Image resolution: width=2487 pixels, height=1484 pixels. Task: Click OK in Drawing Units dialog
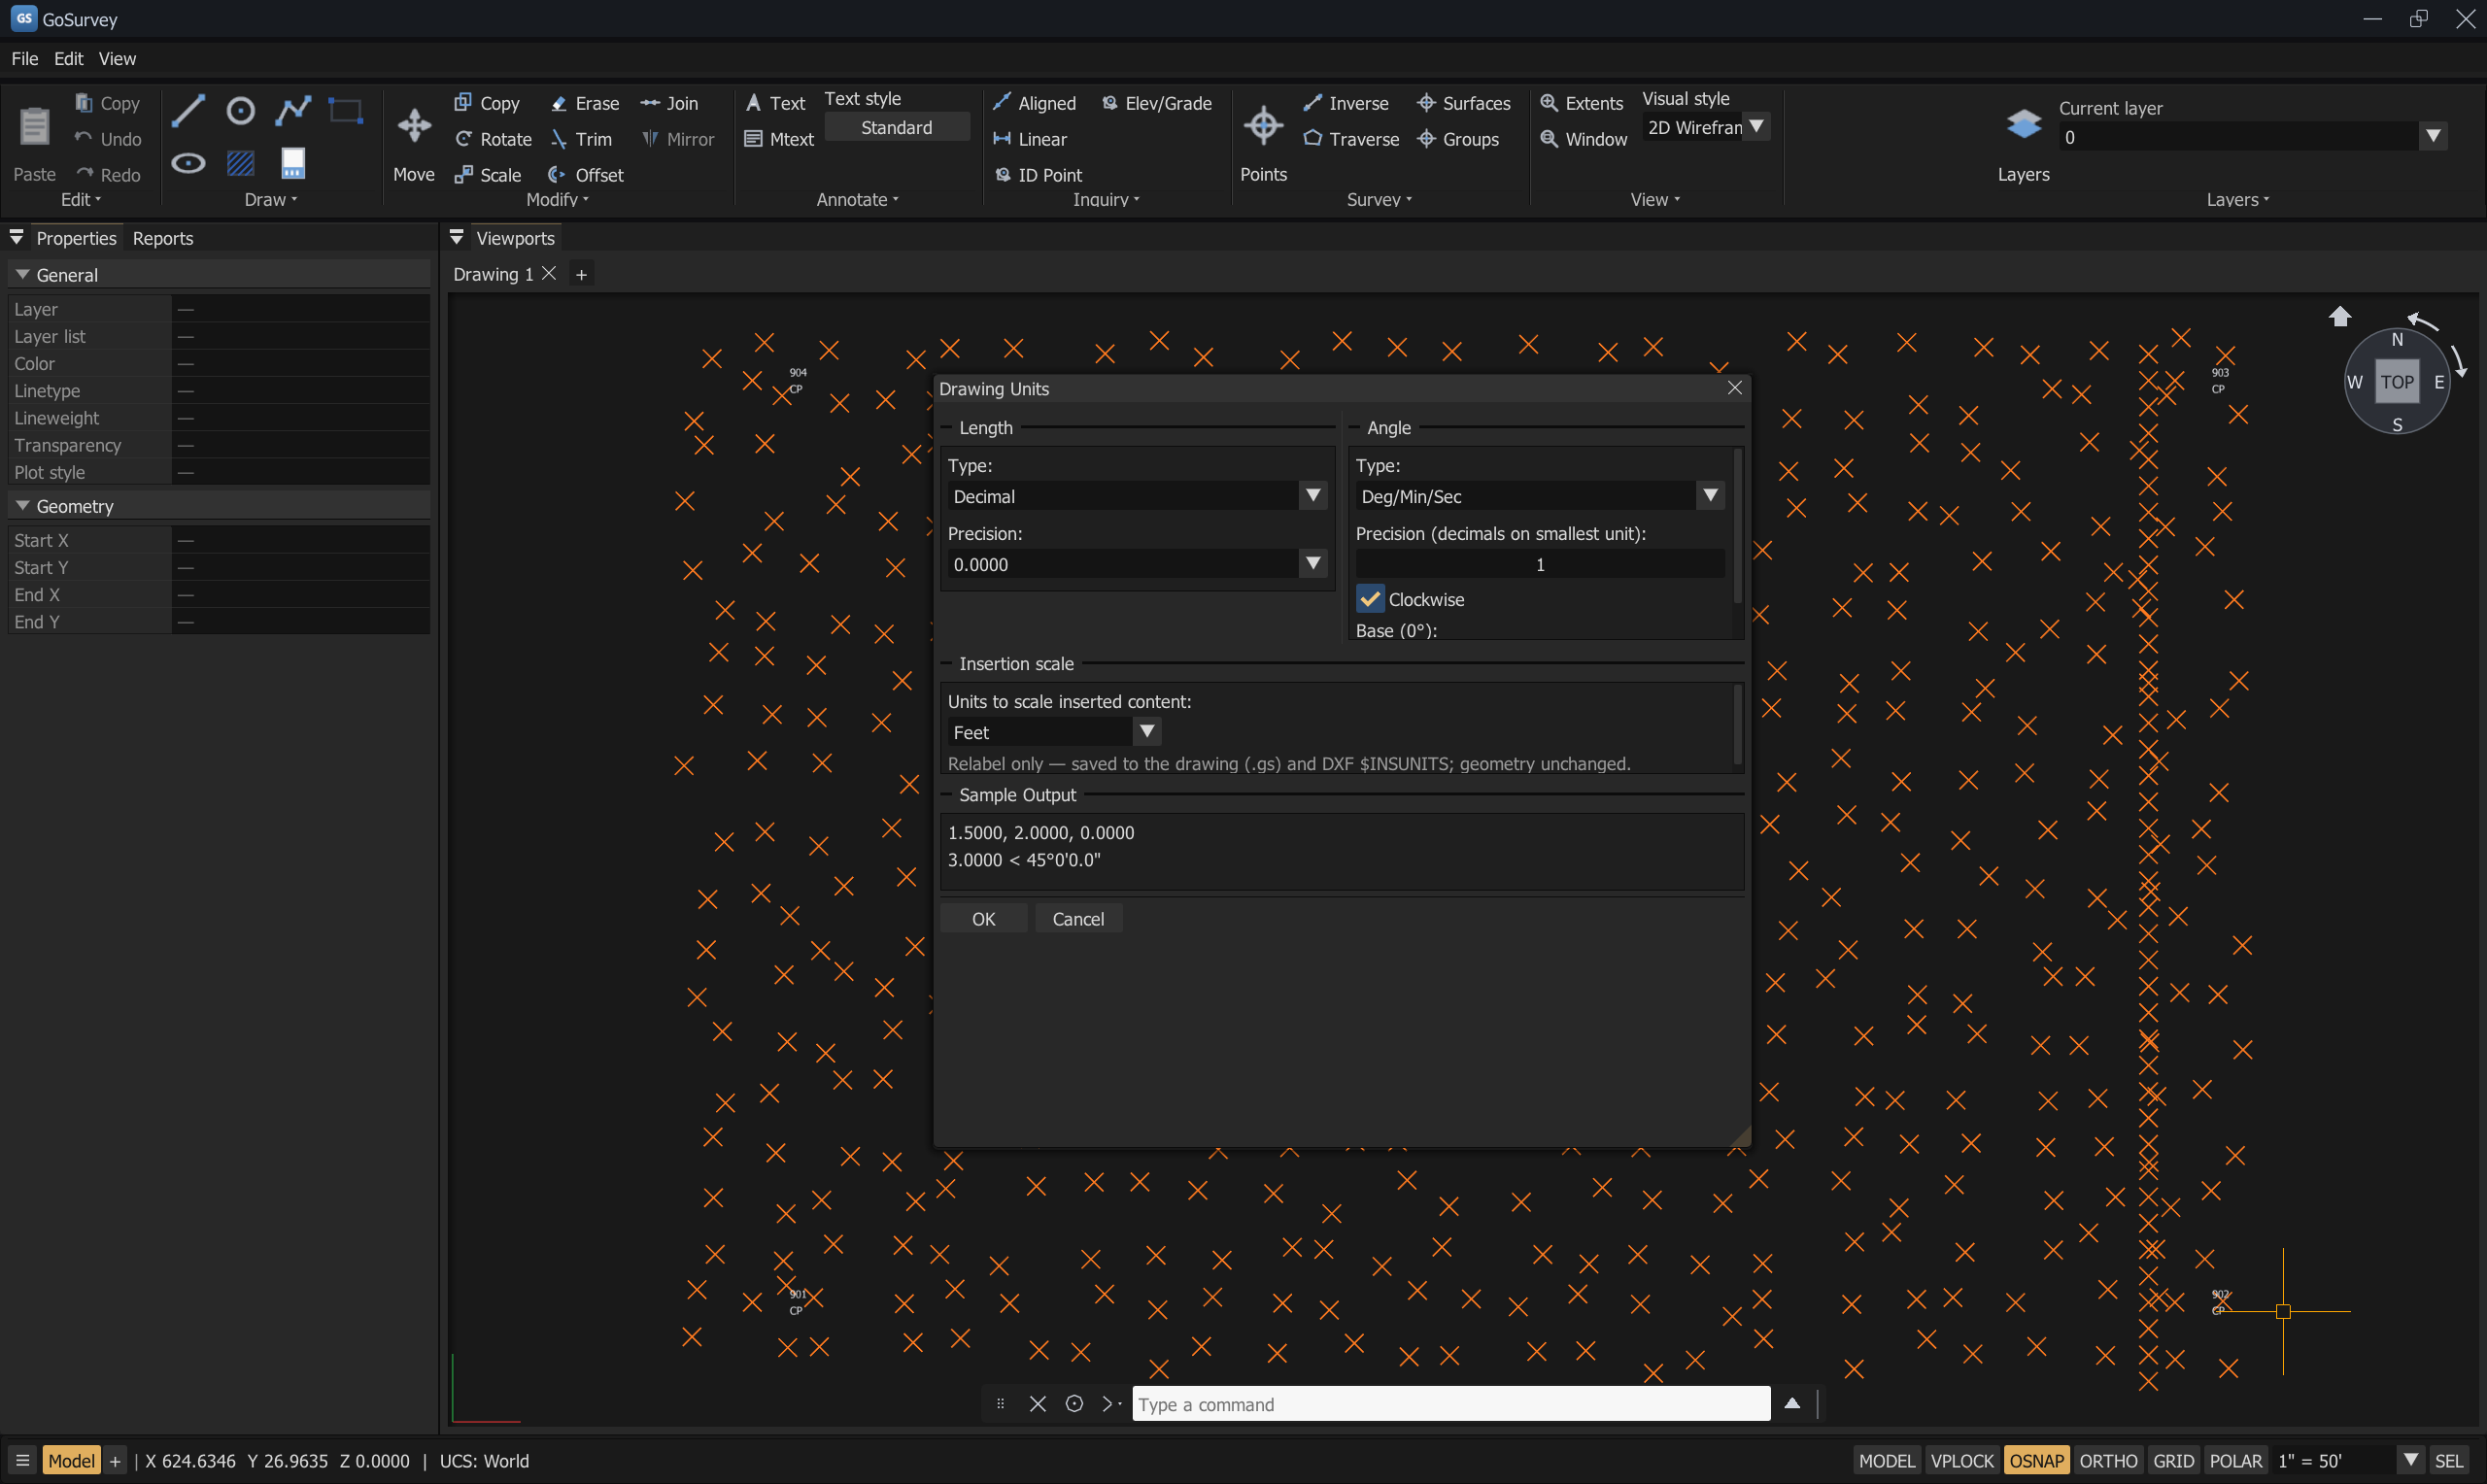click(x=983, y=919)
